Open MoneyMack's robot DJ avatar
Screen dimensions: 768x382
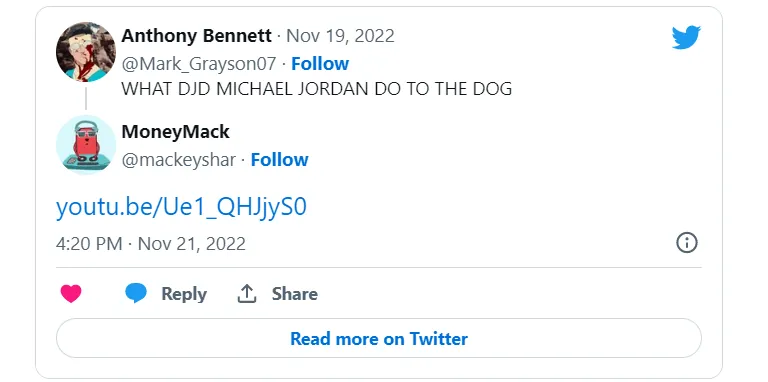86,145
